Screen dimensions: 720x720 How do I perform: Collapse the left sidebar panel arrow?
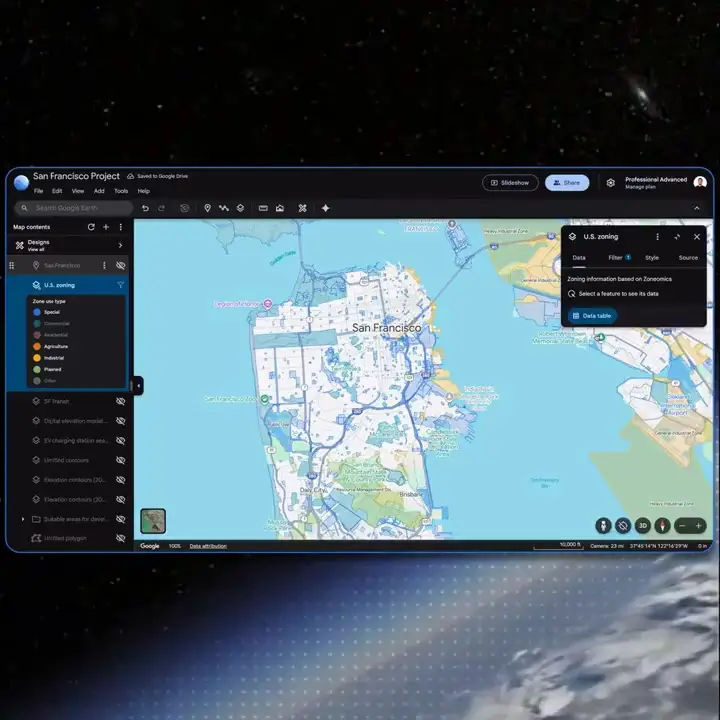pos(138,386)
